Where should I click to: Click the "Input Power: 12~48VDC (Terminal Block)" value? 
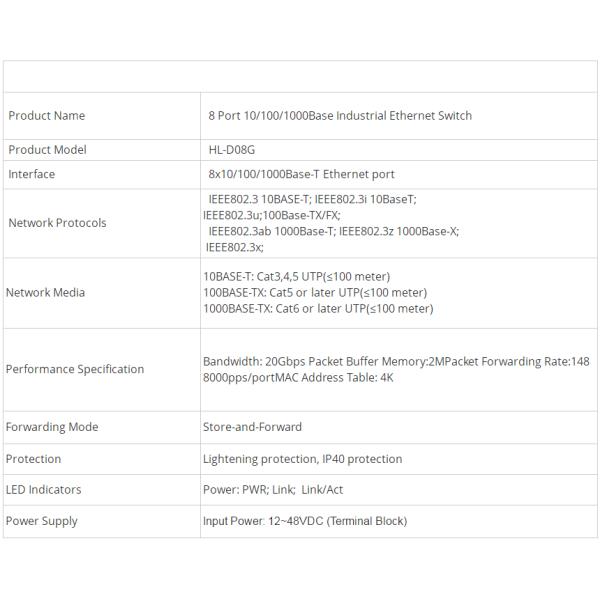pos(305,521)
